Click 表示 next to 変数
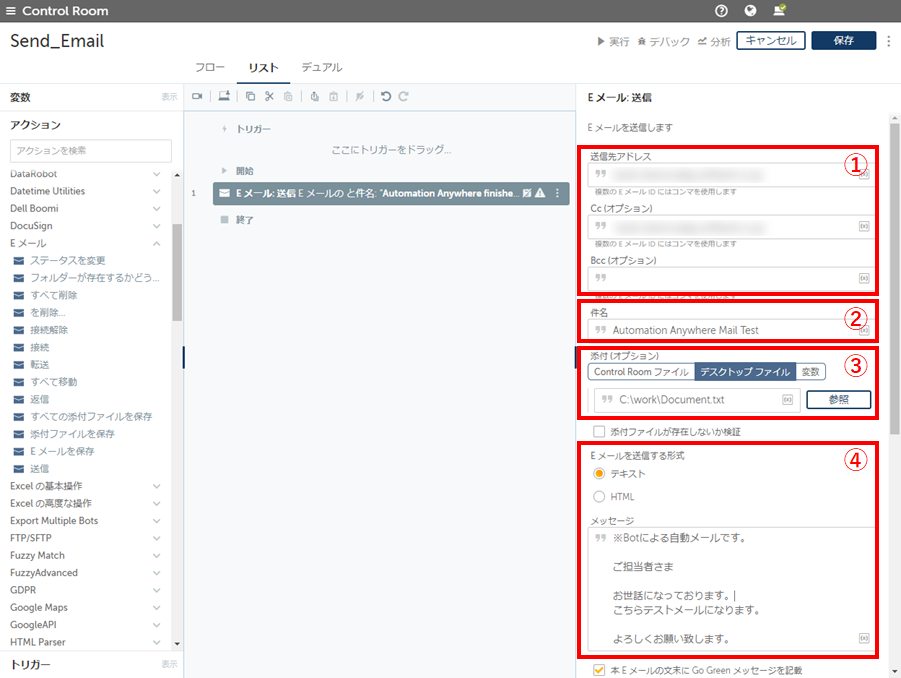Viewport: 901px width, 678px height. tap(170, 97)
